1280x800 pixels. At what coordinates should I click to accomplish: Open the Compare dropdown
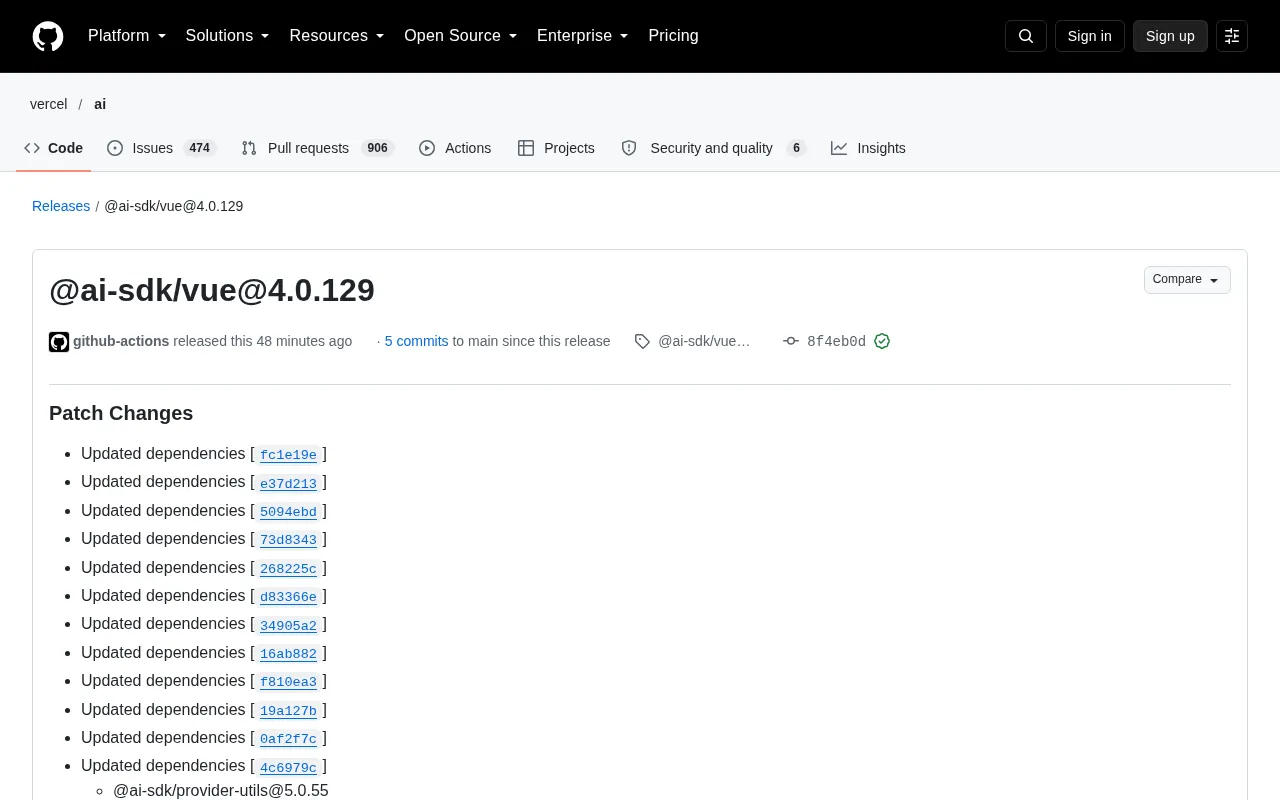point(1187,280)
